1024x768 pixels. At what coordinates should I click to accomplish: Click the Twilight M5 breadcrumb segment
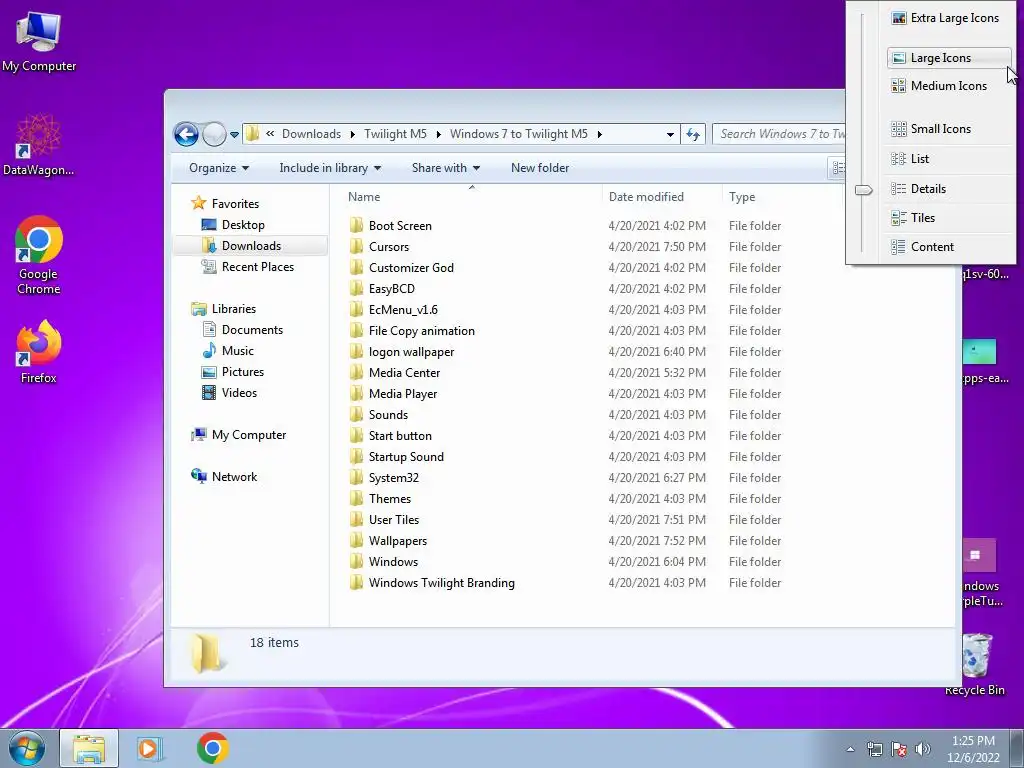click(x=395, y=134)
